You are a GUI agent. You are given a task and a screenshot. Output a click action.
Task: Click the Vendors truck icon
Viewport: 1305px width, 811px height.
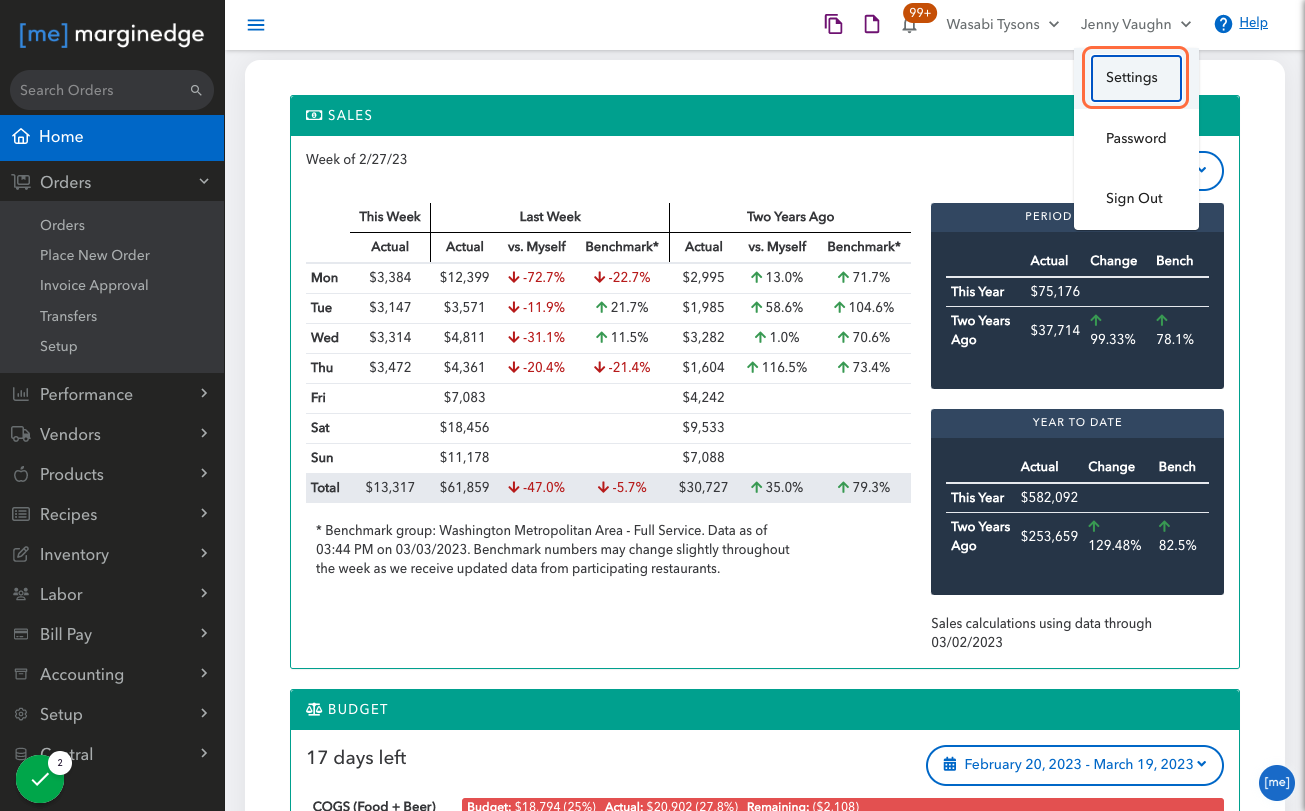pos(21,434)
